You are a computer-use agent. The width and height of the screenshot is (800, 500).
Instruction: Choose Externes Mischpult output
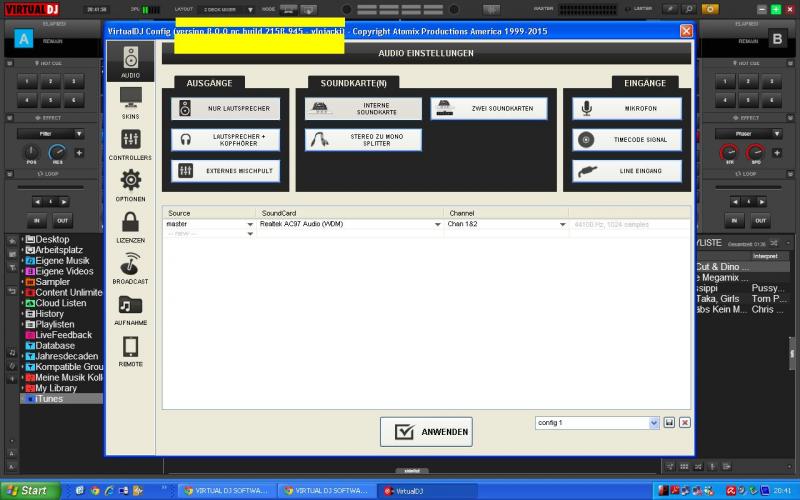tap(226, 171)
